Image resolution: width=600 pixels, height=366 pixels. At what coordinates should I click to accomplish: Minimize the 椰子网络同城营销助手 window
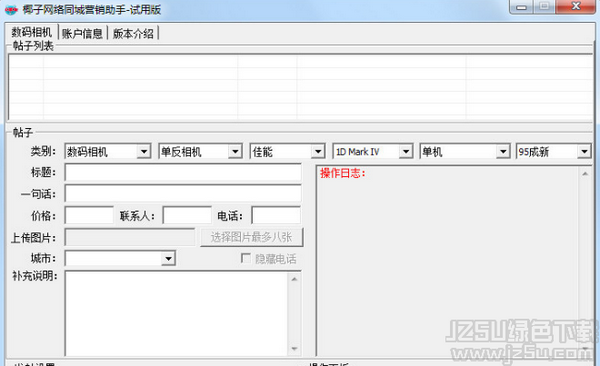521,7
